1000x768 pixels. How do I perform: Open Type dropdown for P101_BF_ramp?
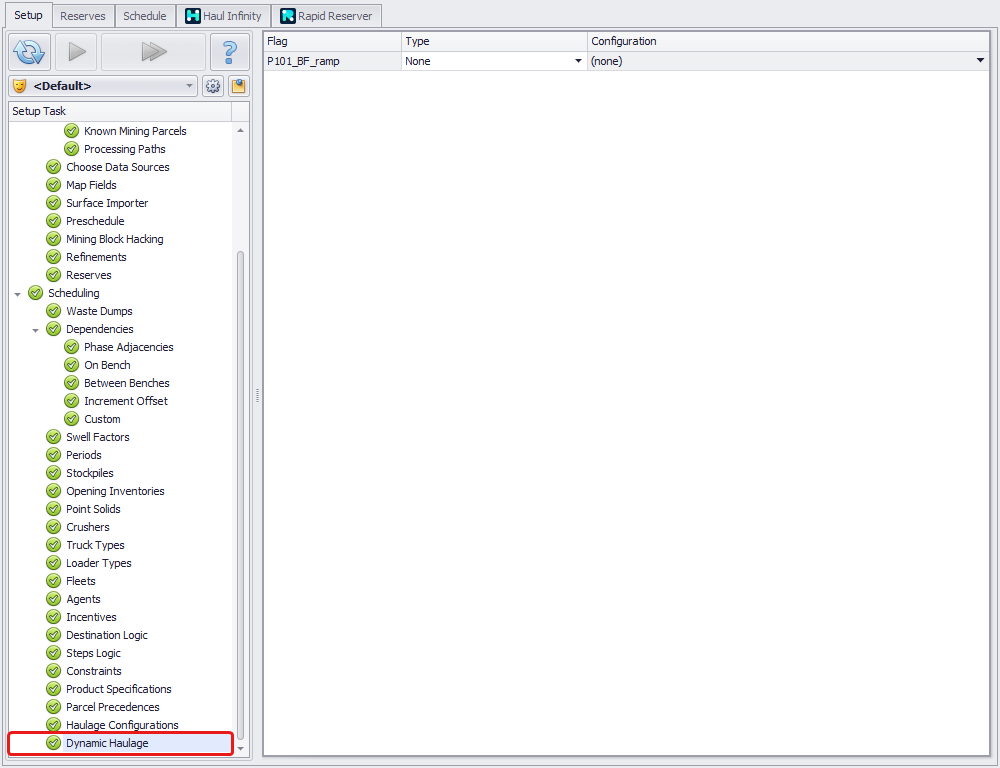pyautogui.click(x=578, y=61)
